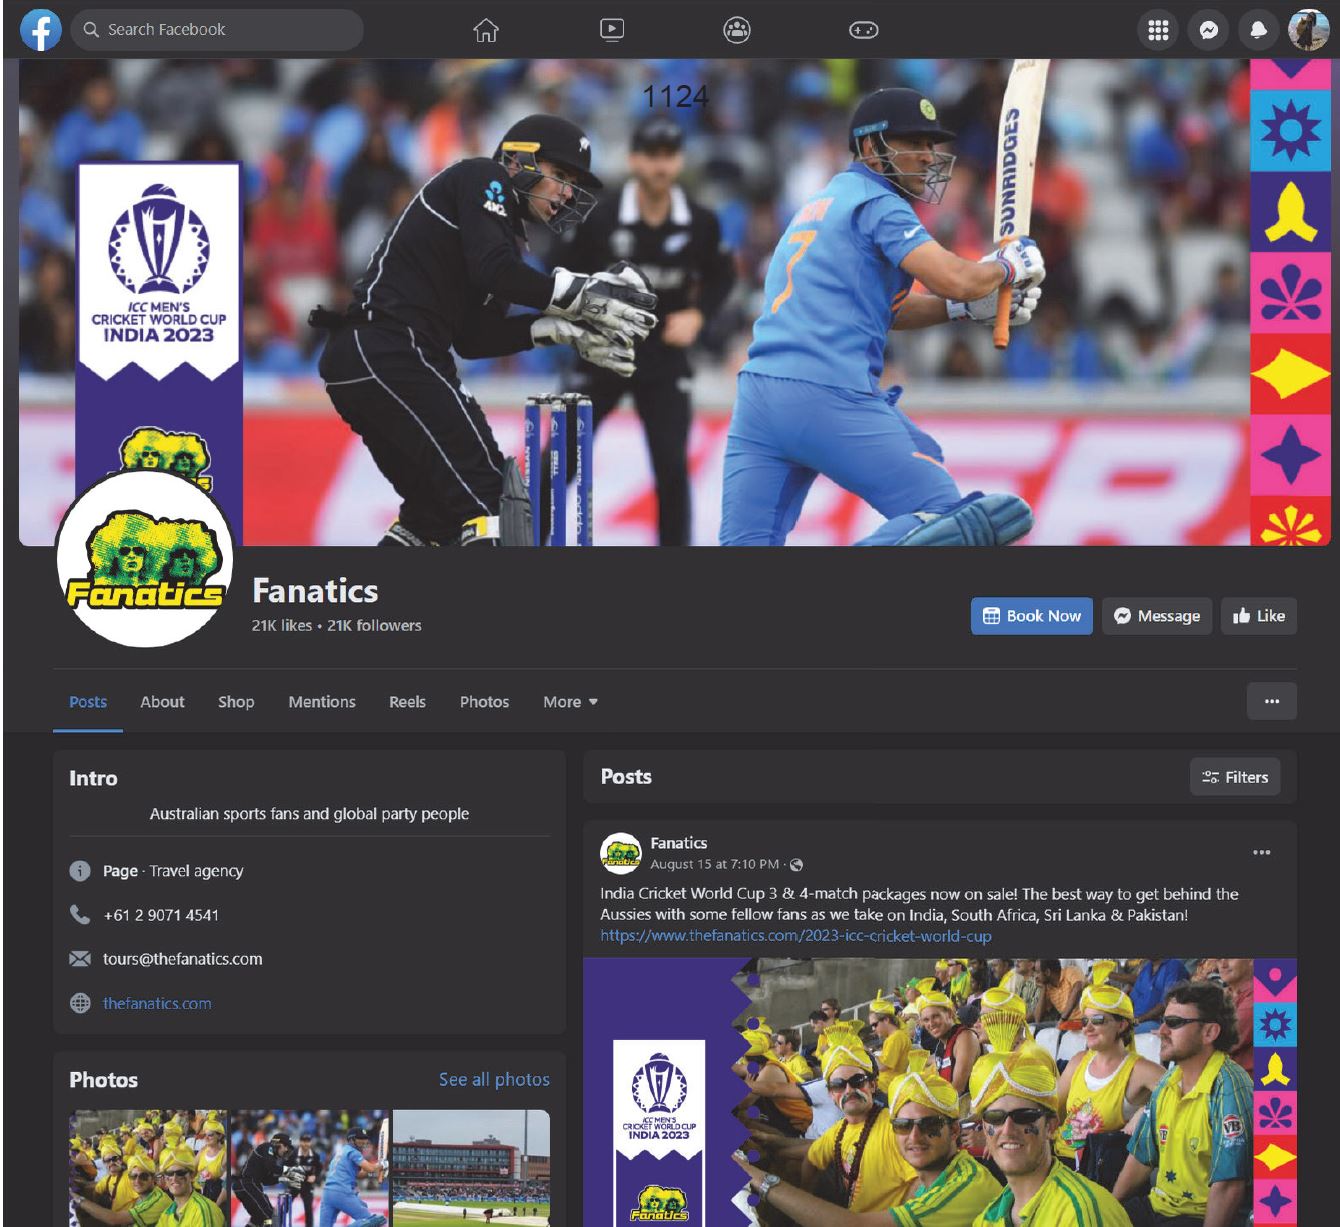Open the Home feed icon
Viewport: 1340px width, 1227px height.
coord(485,30)
